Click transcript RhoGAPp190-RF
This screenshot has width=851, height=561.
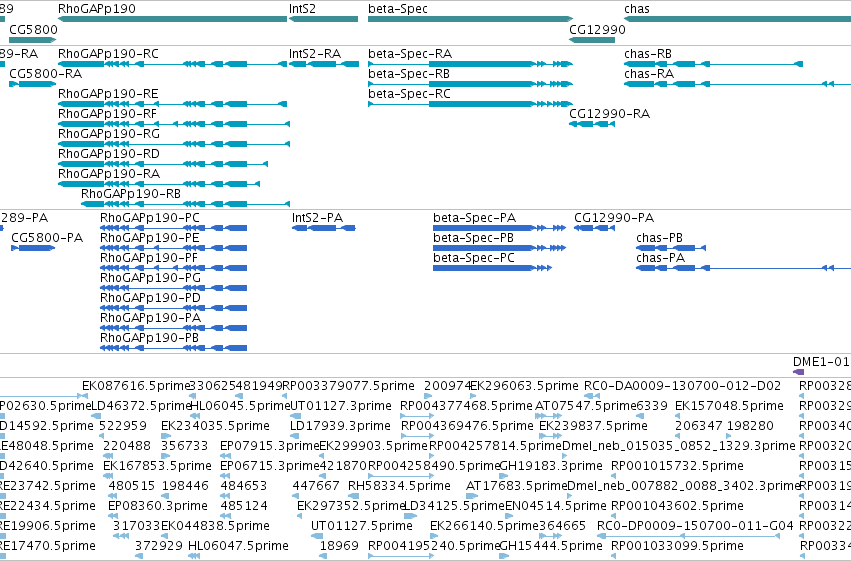tap(174, 124)
